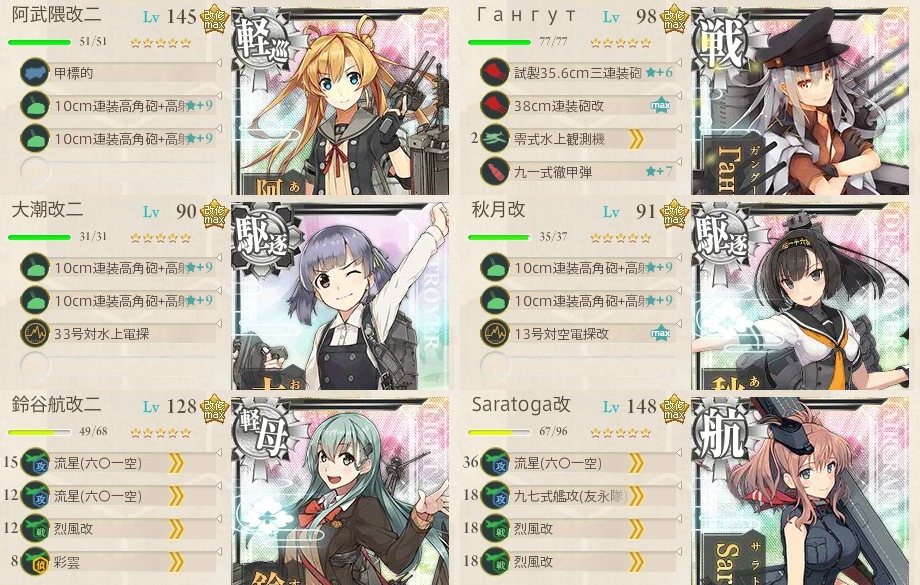Click the small arrow on the 33号対水上電探 row
The height and width of the screenshot is (585, 920).
219,323
